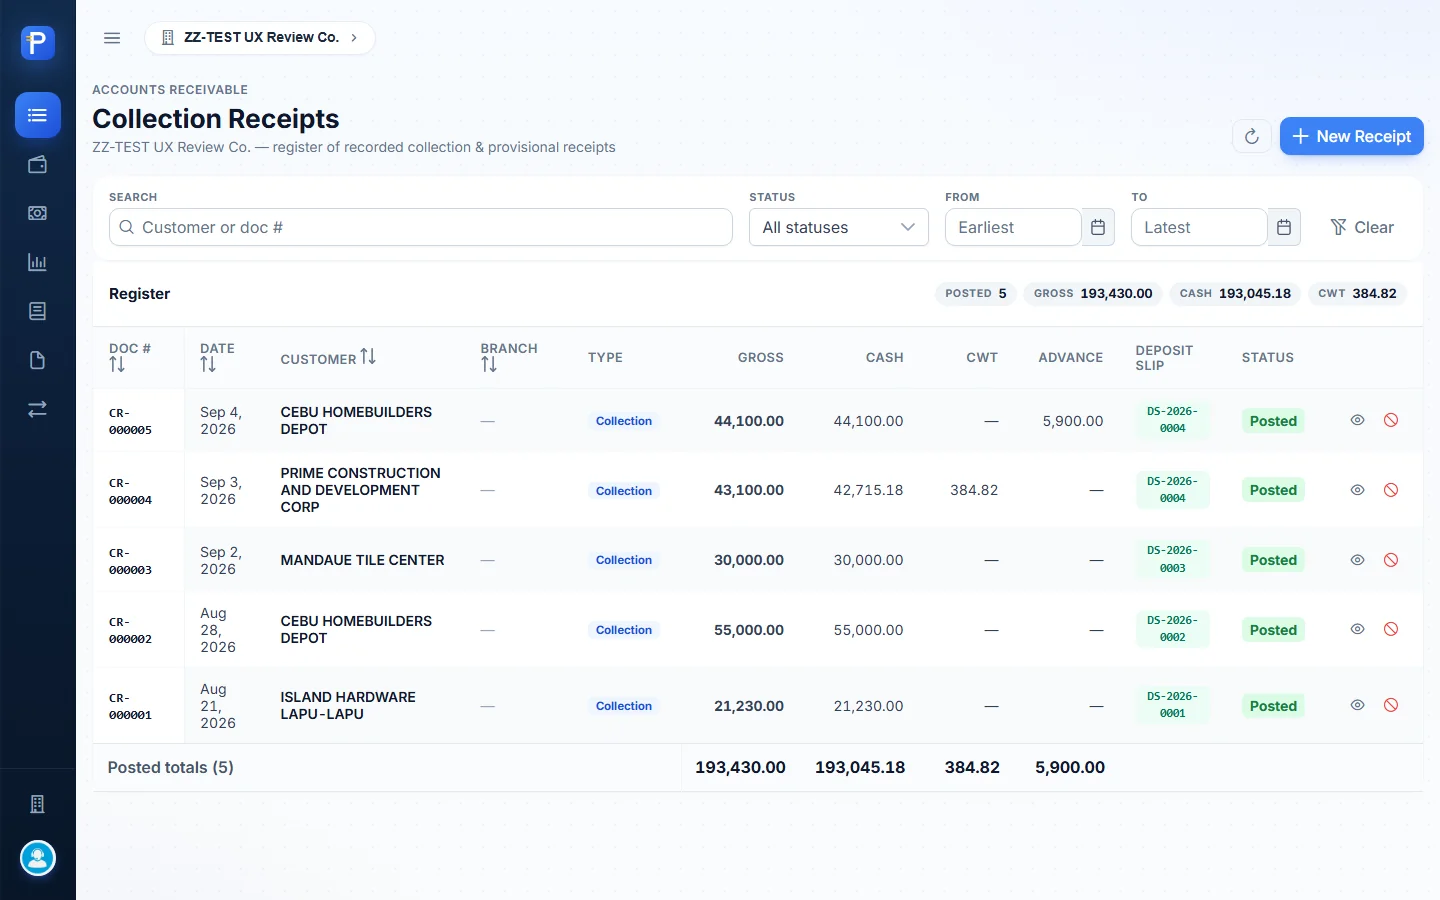Image resolution: width=1440 pixels, height=900 pixels.
Task: Open deposit slip DS-2026-0003
Action: pyautogui.click(x=1172, y=560)
